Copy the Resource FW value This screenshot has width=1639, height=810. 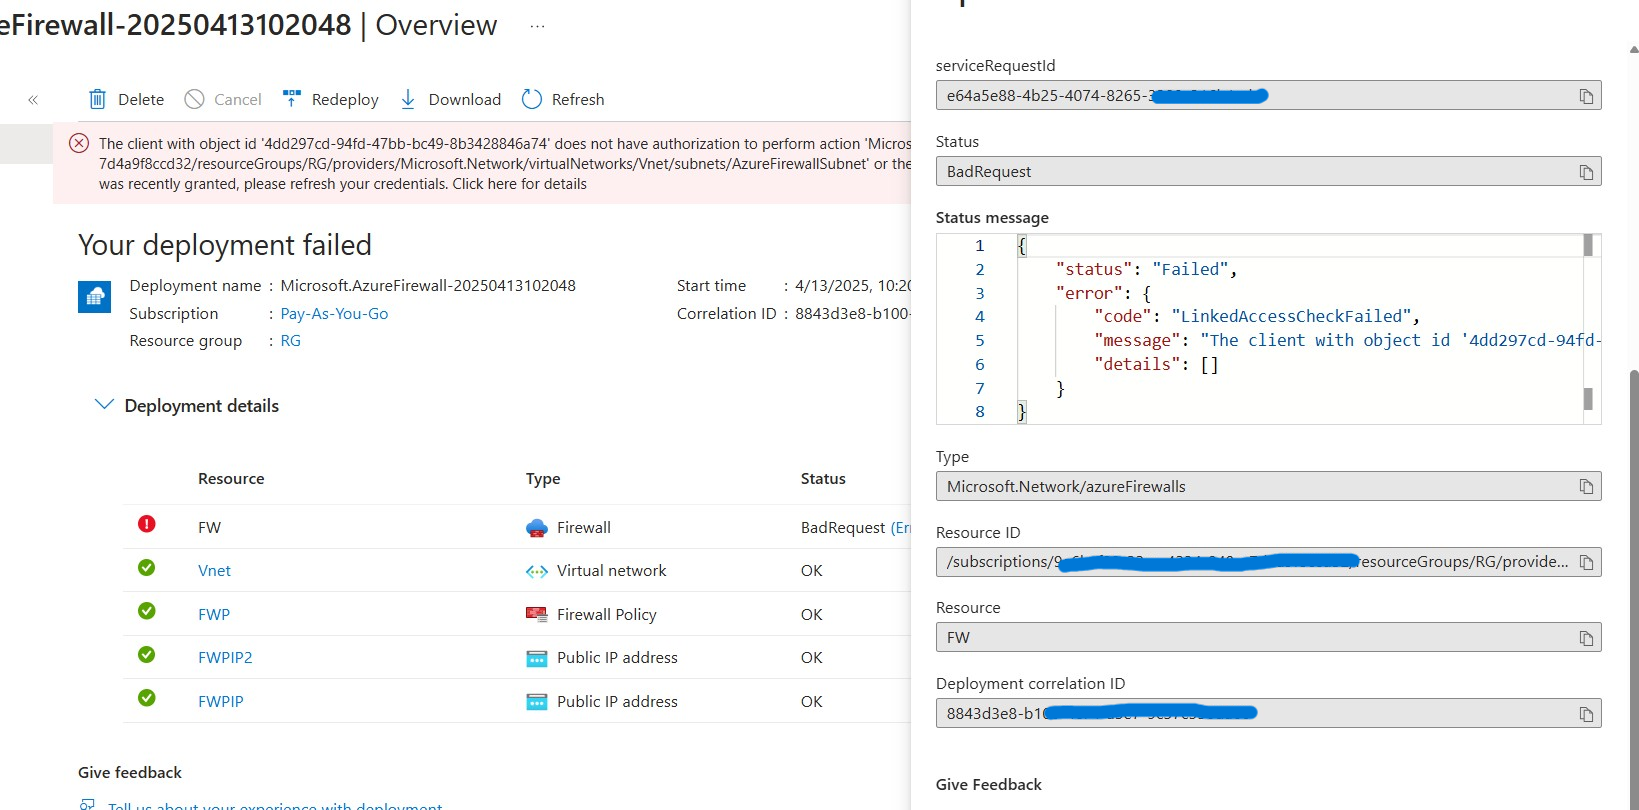1586,638
